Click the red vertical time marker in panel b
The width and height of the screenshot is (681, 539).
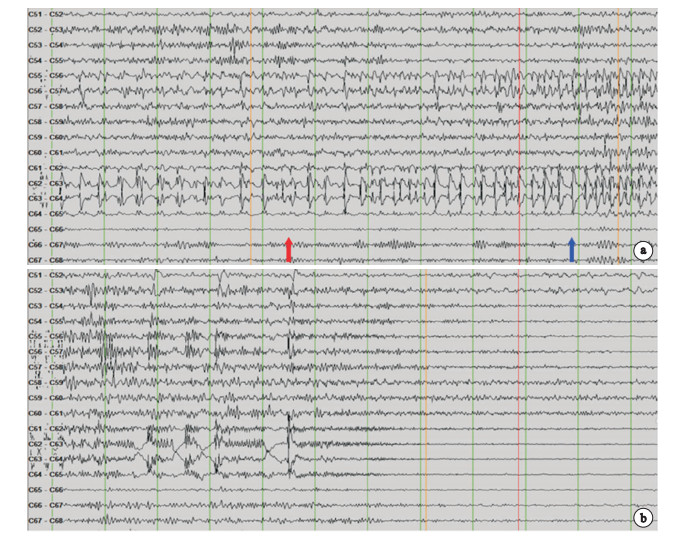coord(520,400)
